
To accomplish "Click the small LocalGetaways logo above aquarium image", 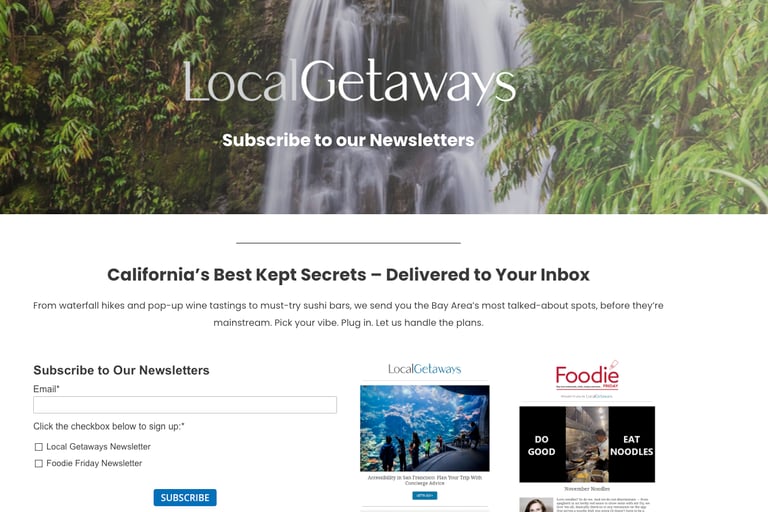I will click(x=425, y=369).
